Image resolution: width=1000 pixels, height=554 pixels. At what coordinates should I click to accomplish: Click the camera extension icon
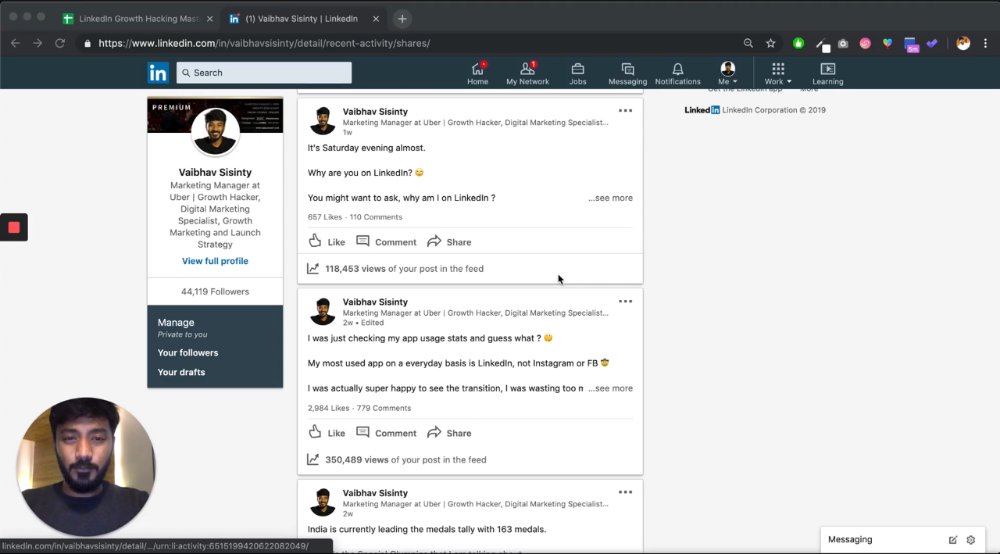(843, 43)
